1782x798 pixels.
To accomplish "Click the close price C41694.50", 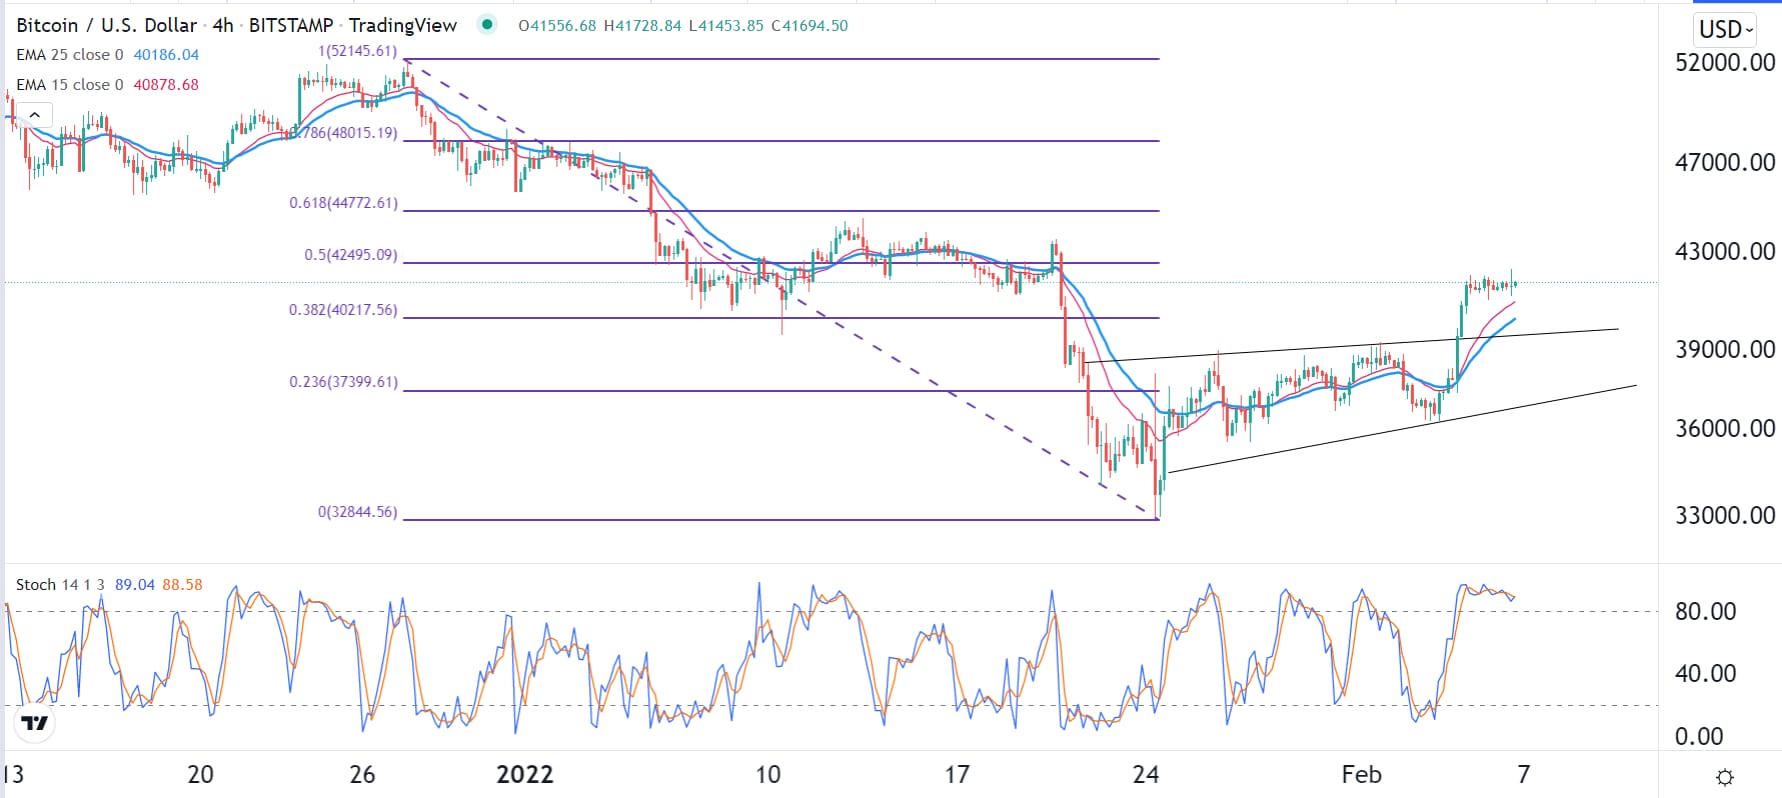I will pos(810,26).
